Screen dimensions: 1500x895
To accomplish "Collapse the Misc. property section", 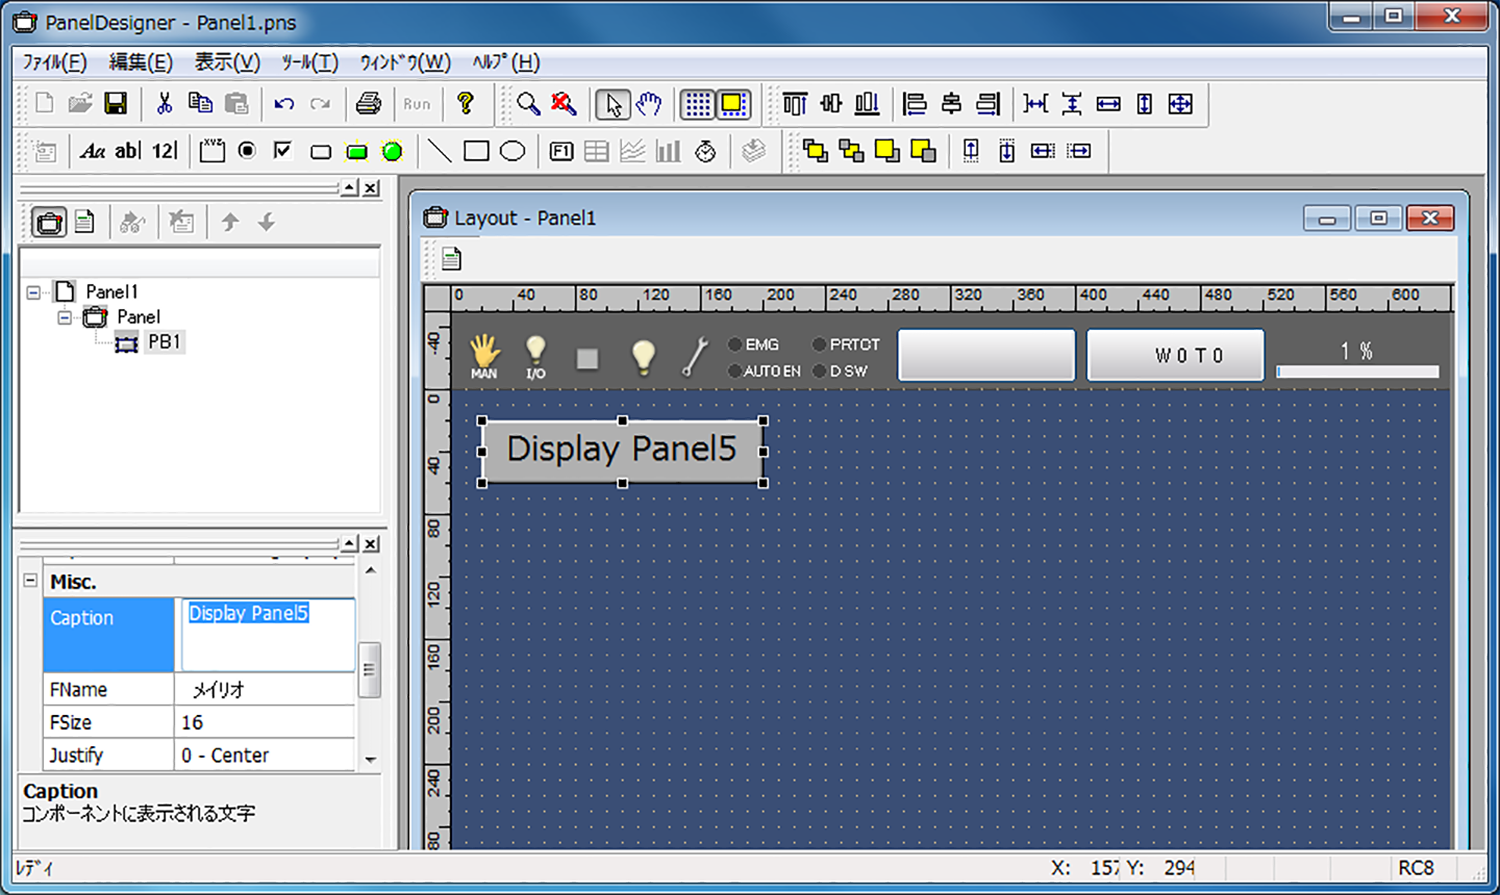I will [31, 581].
